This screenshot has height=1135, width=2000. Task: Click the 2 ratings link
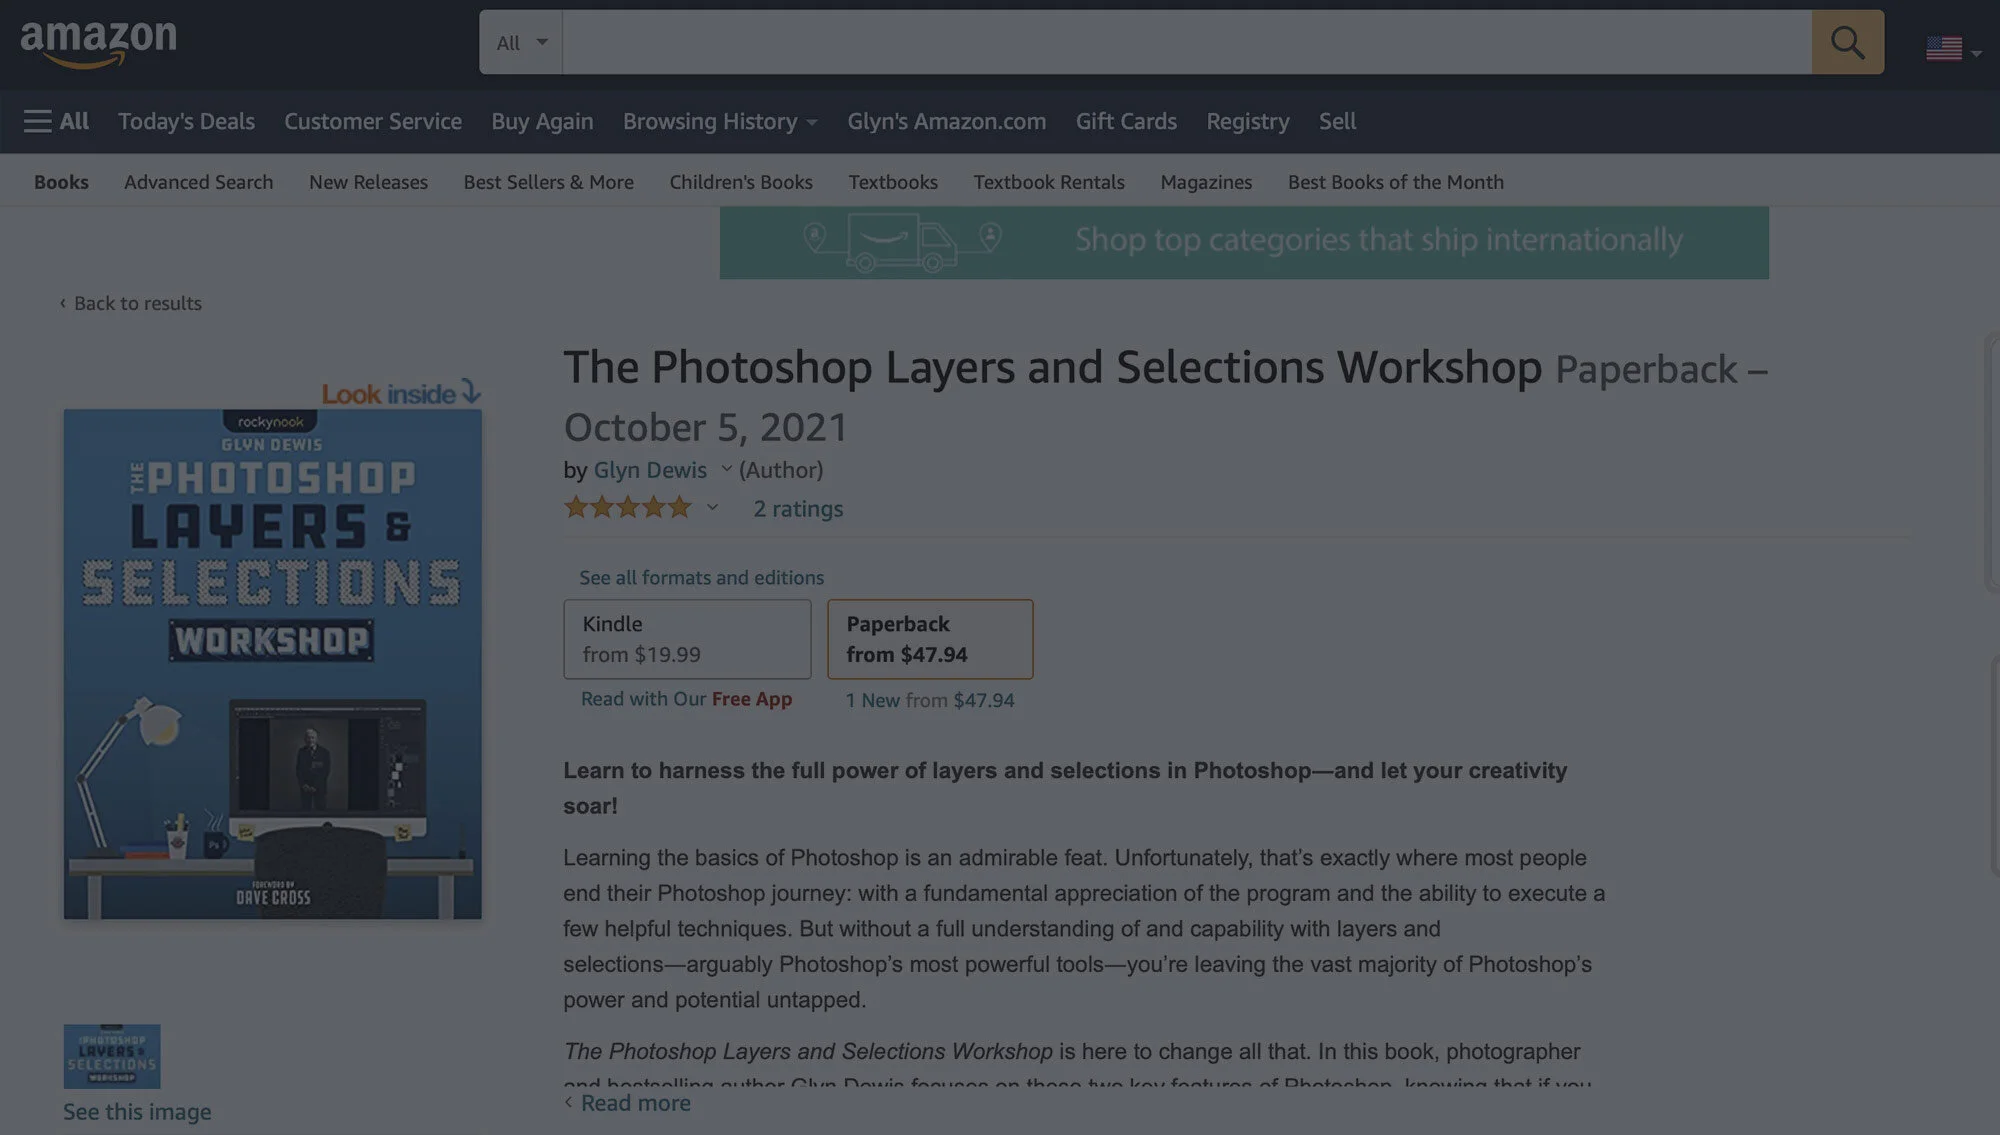pyautogui.click(x=797, y=508)
